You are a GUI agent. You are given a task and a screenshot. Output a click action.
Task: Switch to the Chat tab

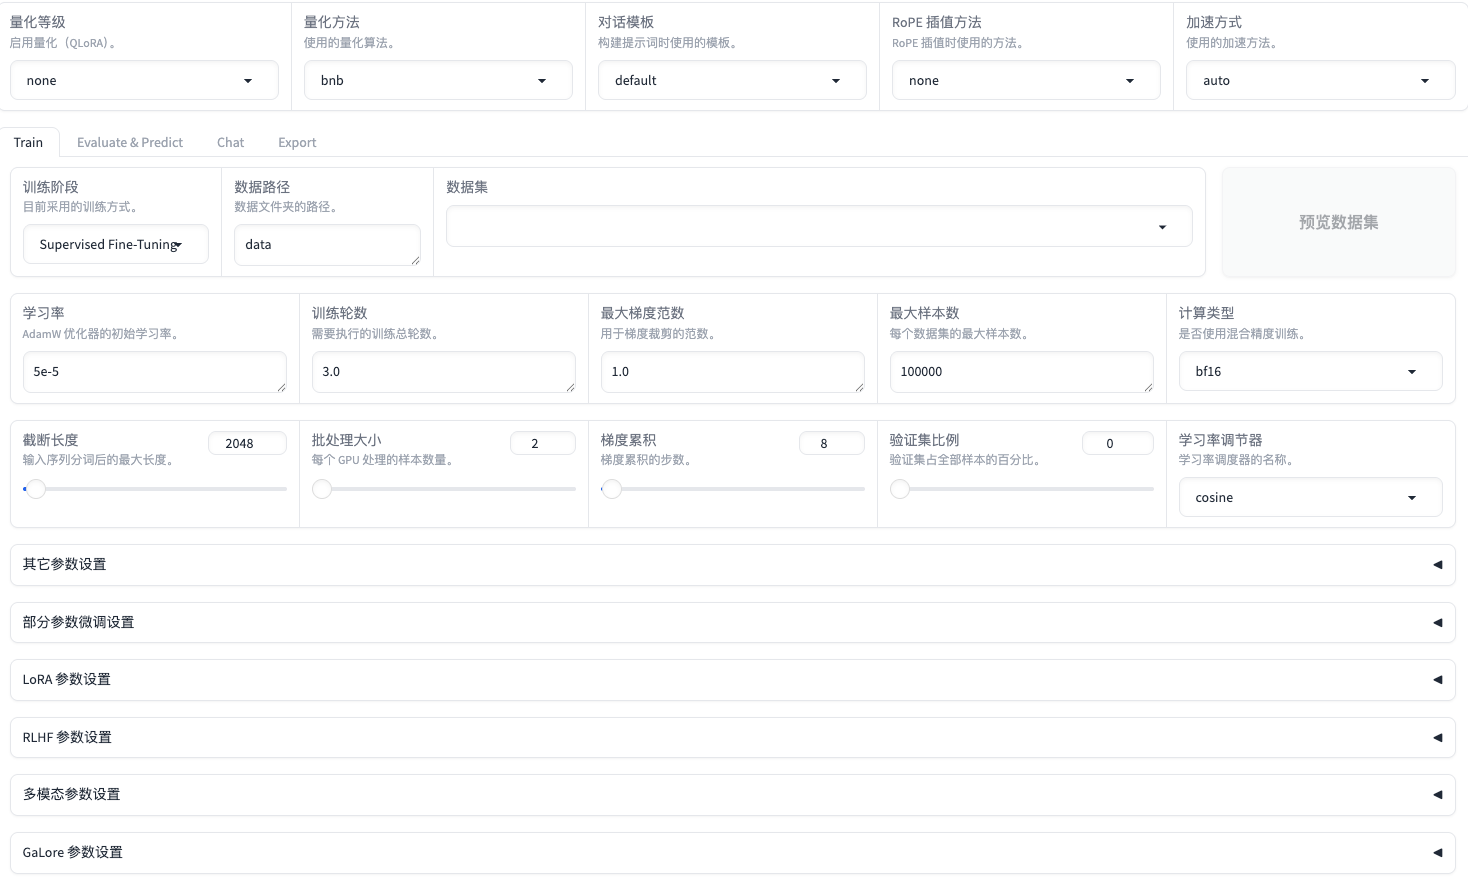(x=230, y=142)
